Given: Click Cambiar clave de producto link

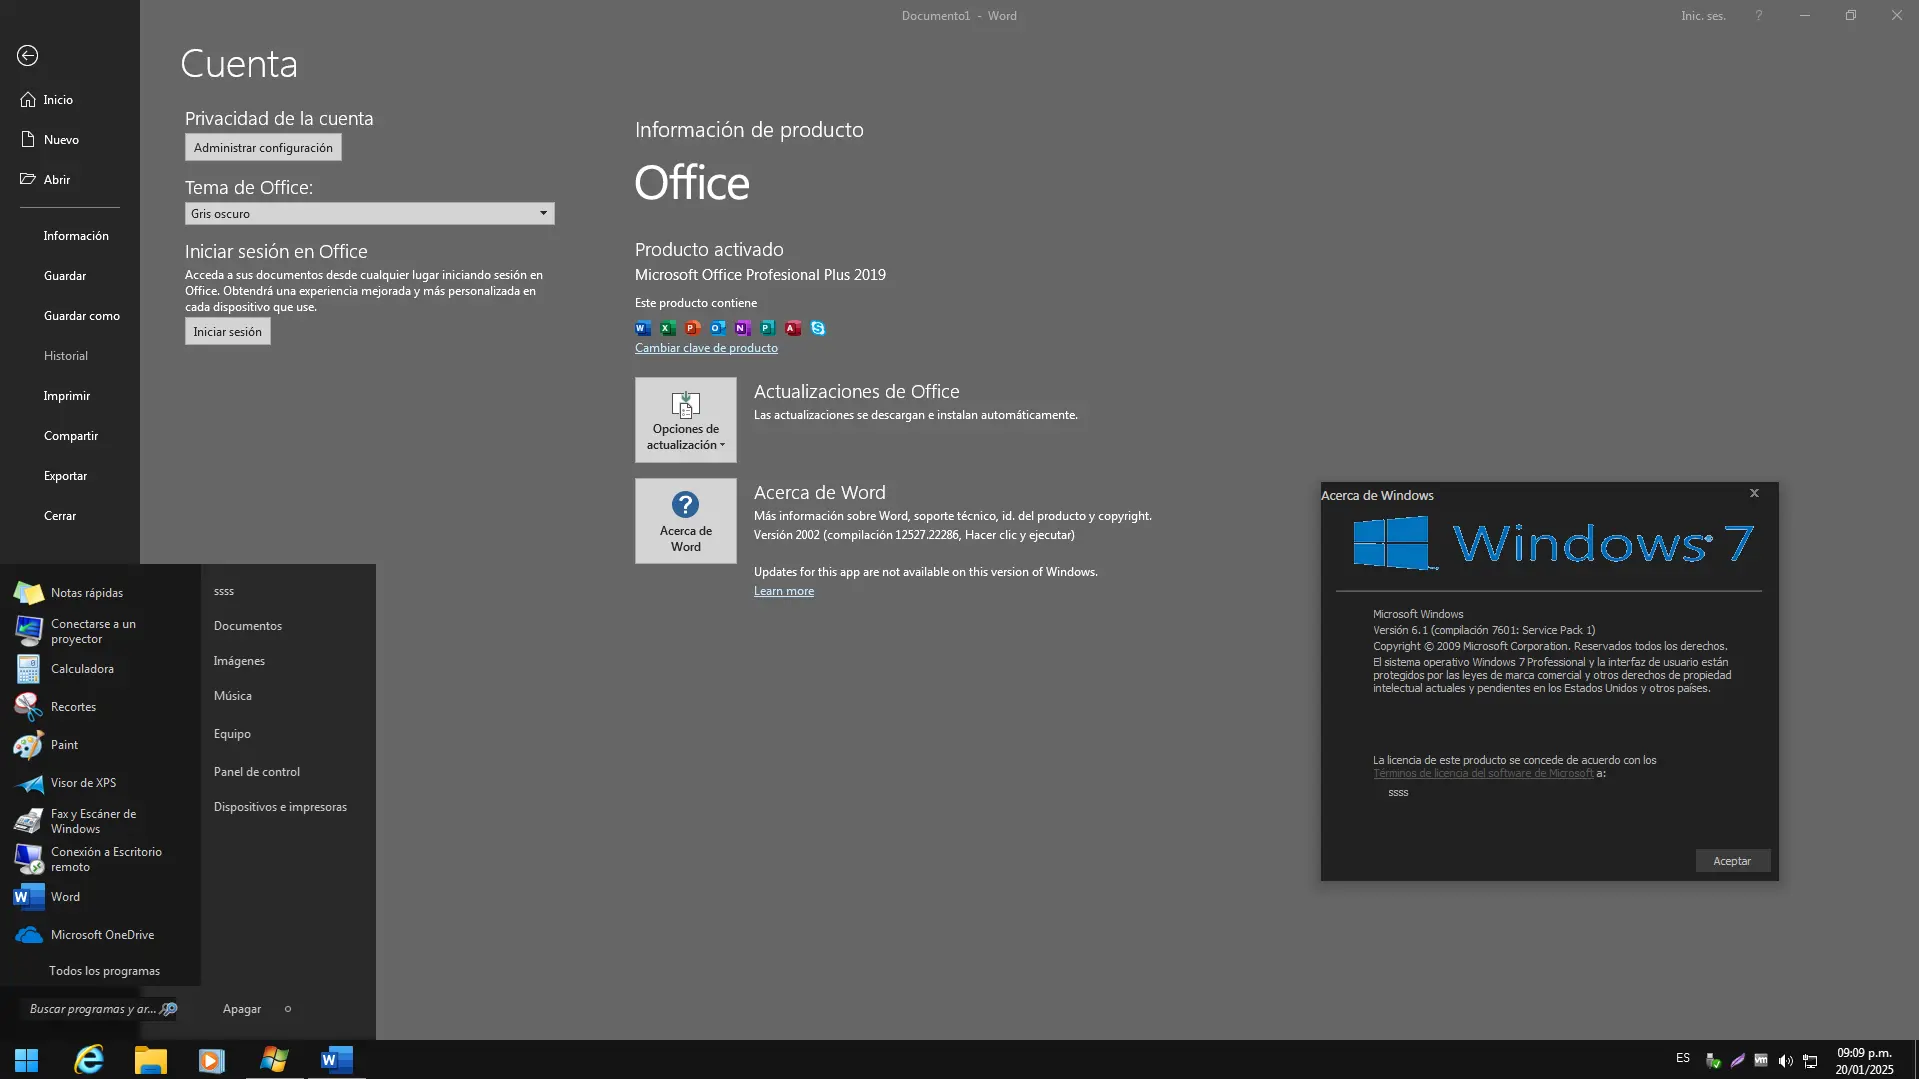Looking at the screenshot, I should pos(706,347).
